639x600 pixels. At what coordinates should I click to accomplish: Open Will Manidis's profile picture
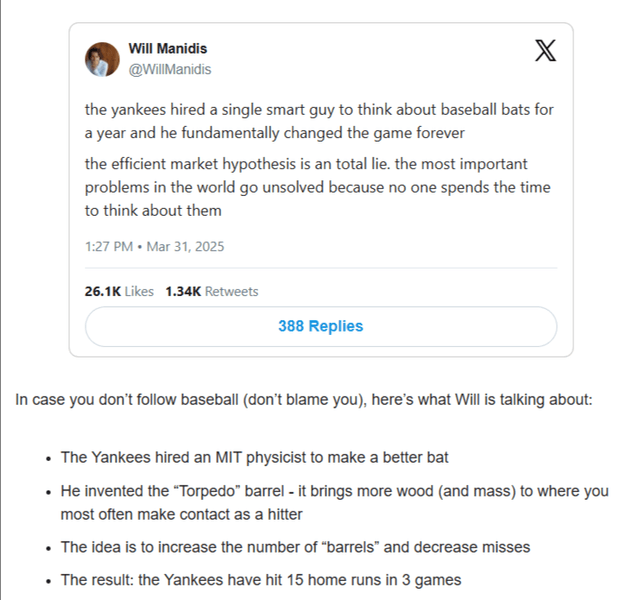102,60
